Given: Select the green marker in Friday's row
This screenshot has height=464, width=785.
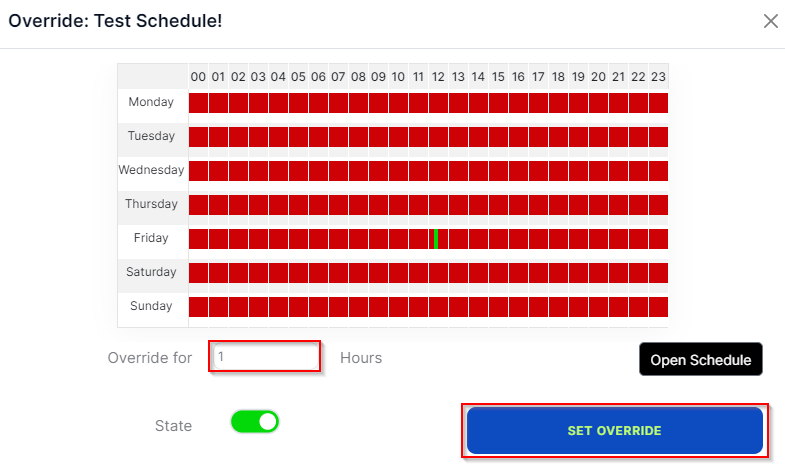Looking at the screenshot, I should 436,239.
